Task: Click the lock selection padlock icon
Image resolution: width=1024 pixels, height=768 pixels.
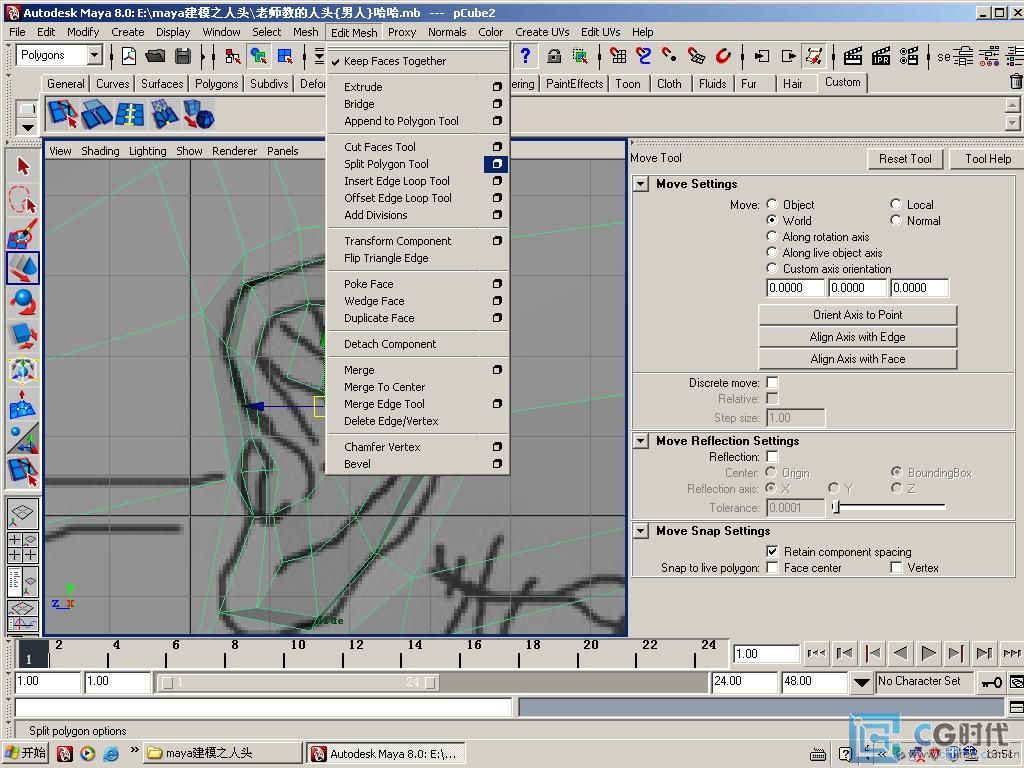Action: coord(554,56)
